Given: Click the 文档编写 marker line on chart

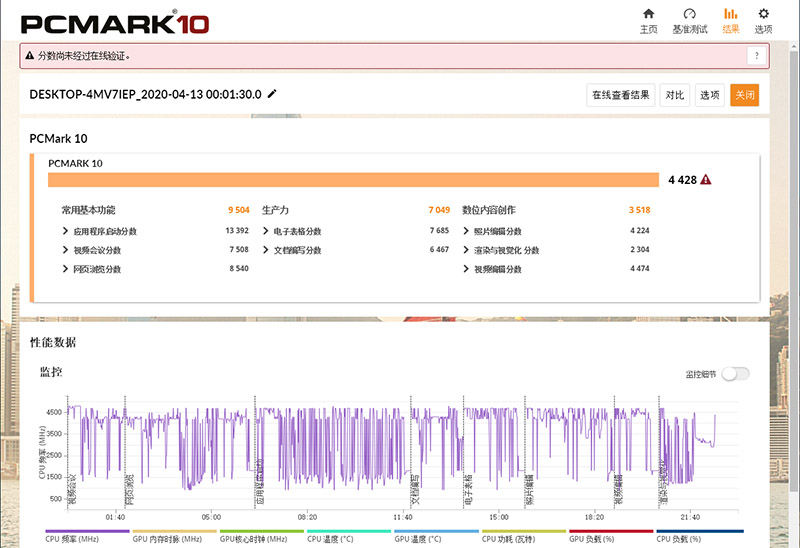Looking at the screenshot, I should point(411,452).
